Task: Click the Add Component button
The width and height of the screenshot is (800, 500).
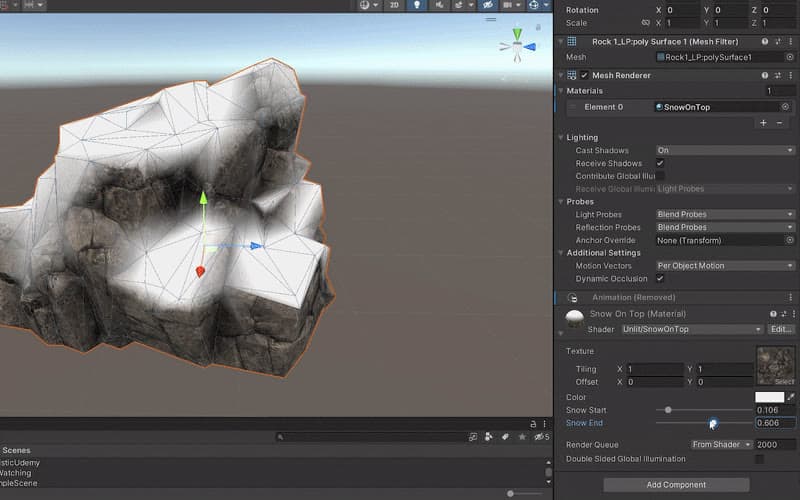Action: (x=676, y=485)
